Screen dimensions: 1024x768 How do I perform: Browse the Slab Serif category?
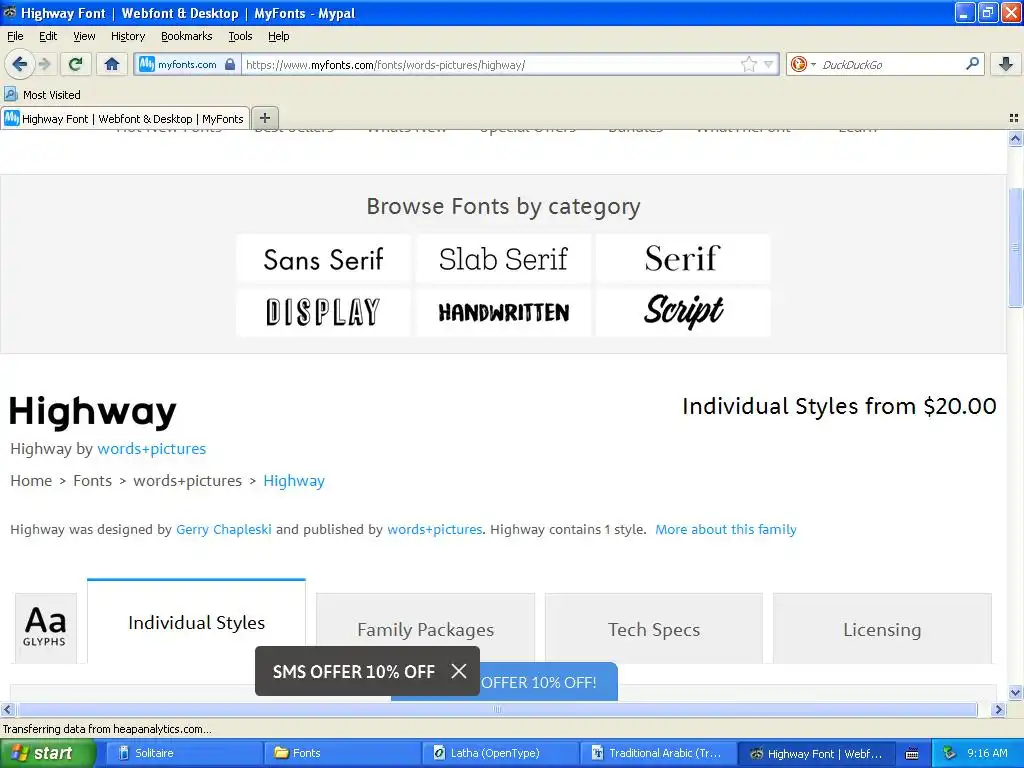click(503, 259)
